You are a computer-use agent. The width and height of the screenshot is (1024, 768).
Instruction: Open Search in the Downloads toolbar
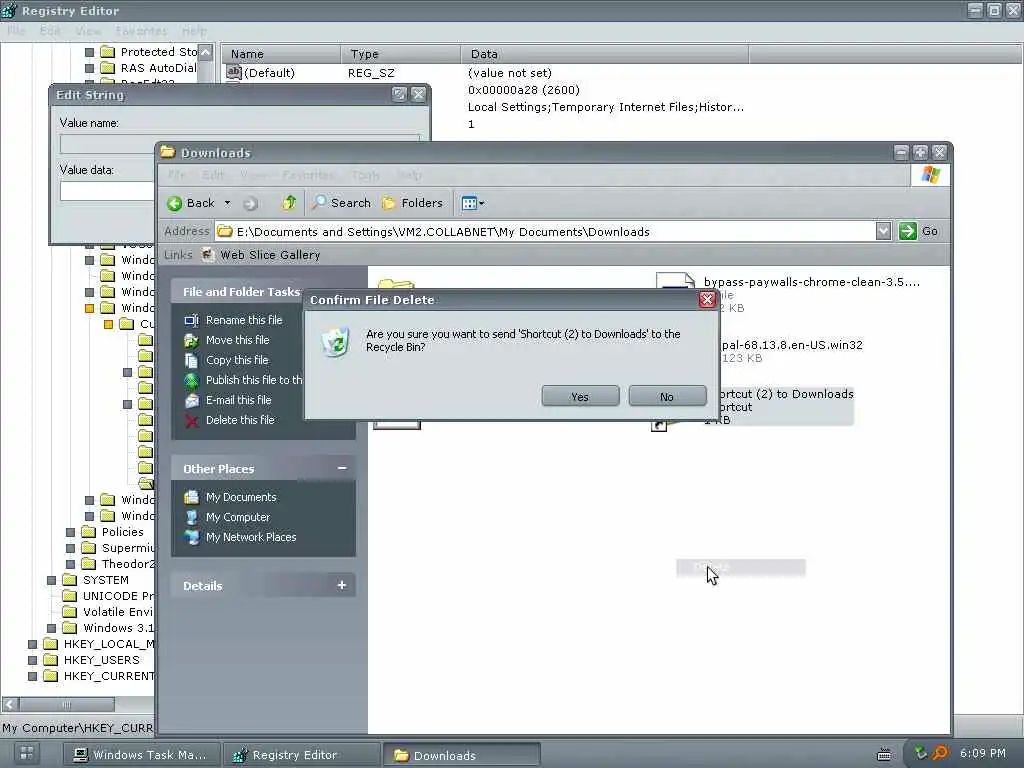coord(341,203)
